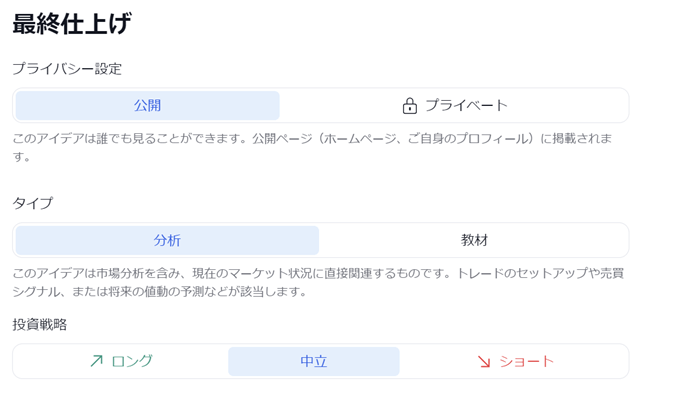The image size is (680, 401).
Task: Select 公開 privacy option
Action: coord(147,105)
